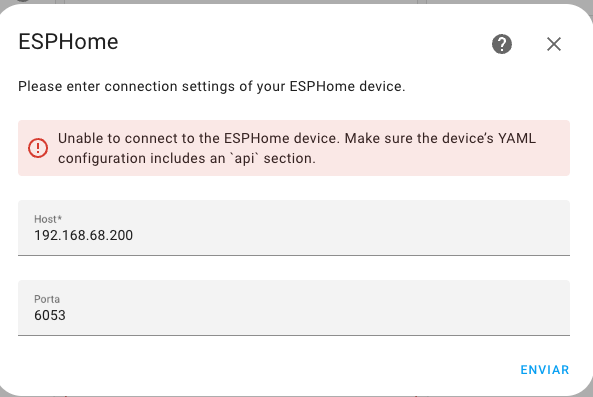Click the 192.168.68.200 host address text
Viewport: 593px width, 397px height.
pyautogui.click(x=84, y=236)
